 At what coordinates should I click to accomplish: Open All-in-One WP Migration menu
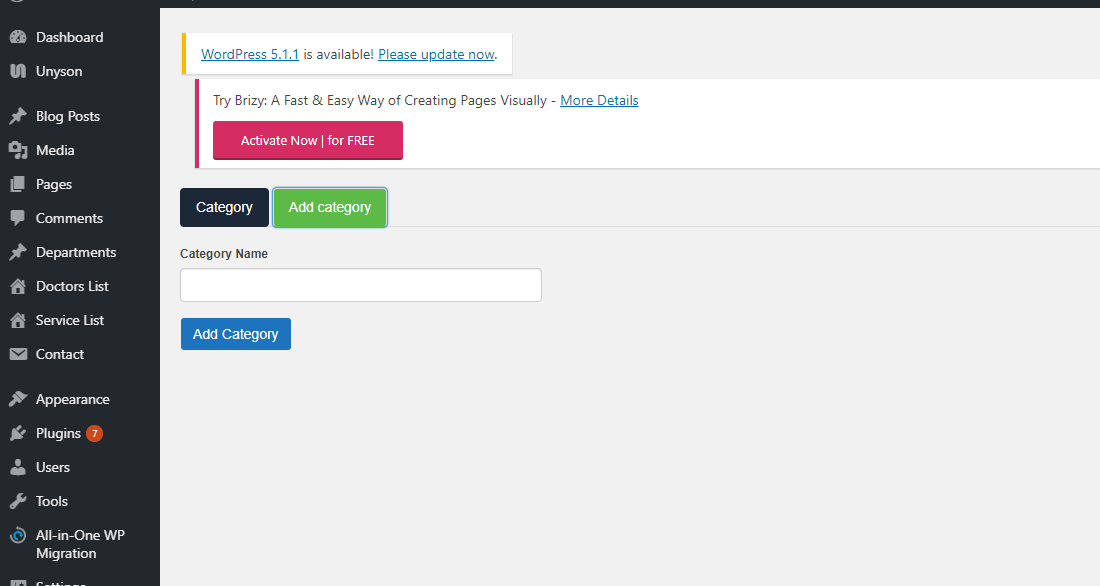80,544
